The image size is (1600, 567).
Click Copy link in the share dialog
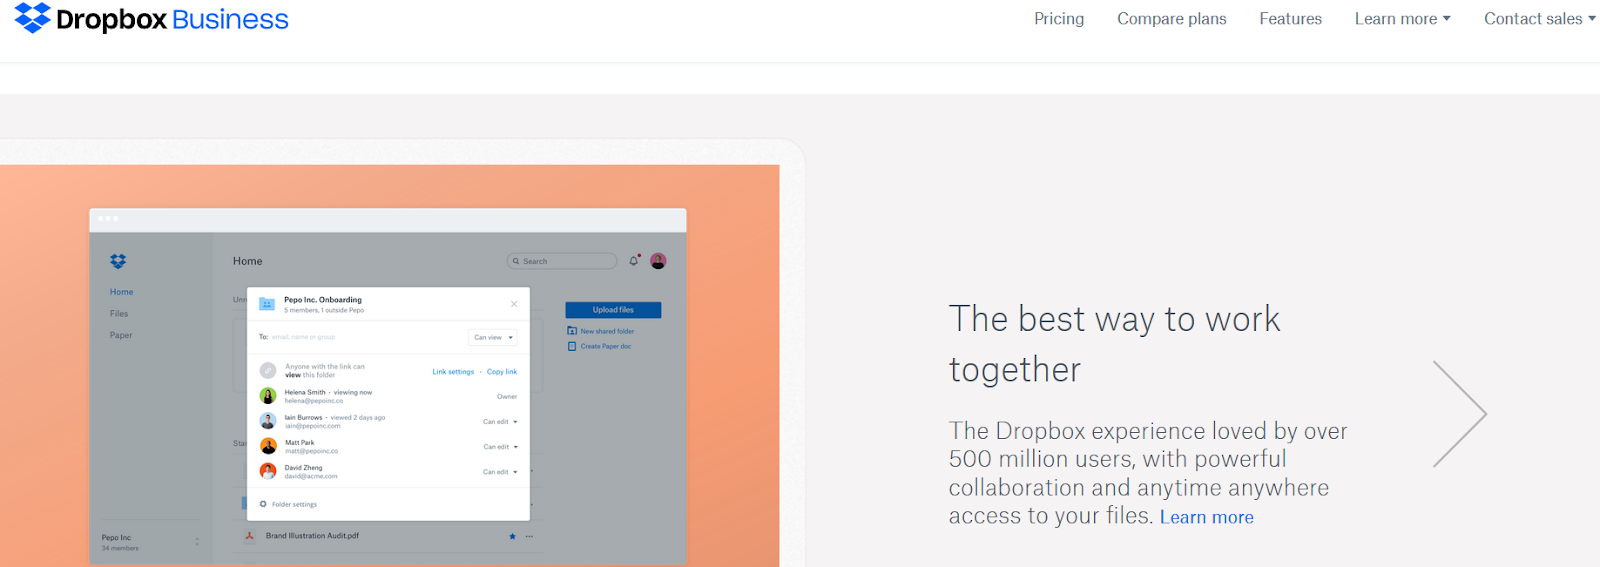tap(502, 372)
